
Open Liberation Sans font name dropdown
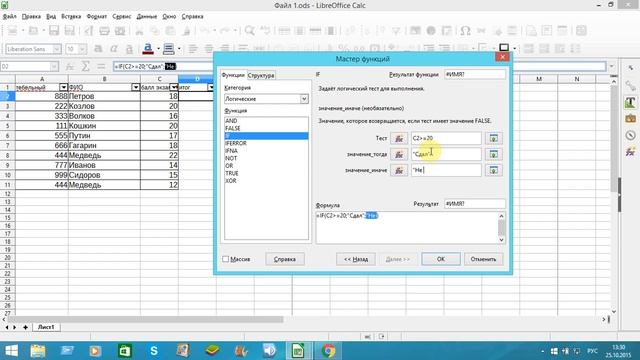click(x=57, y=49)
